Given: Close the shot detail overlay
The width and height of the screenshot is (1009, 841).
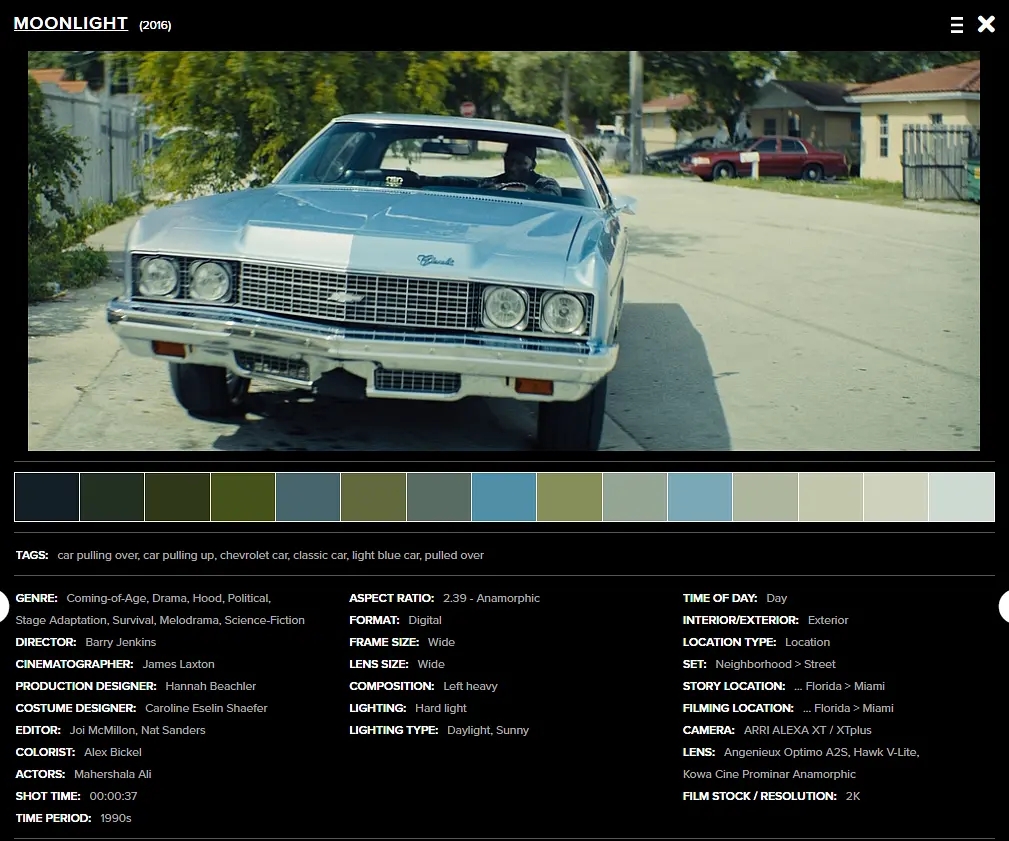Looking at the screenshot, I should click(986, 24).
